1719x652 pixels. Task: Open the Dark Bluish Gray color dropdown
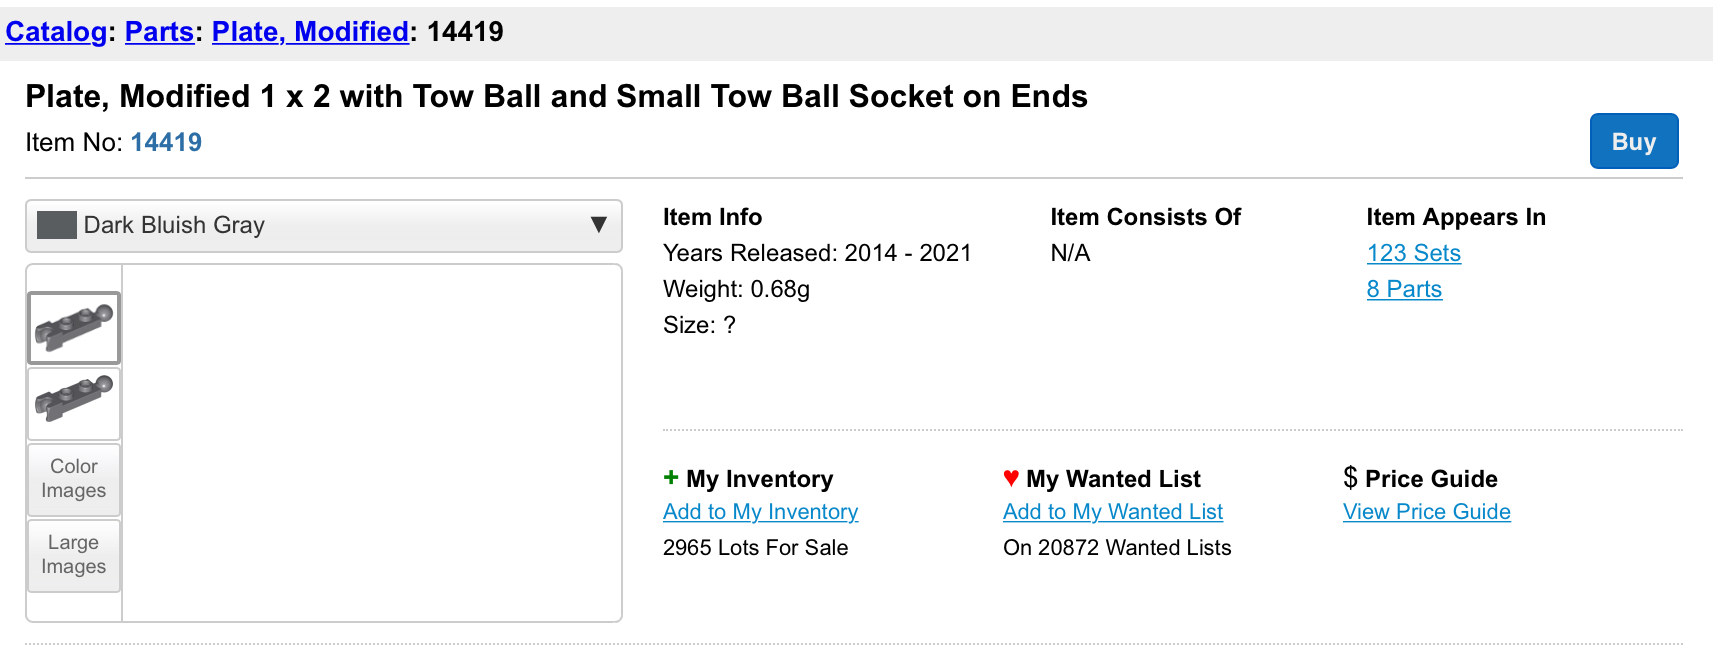tap(323, 226)
